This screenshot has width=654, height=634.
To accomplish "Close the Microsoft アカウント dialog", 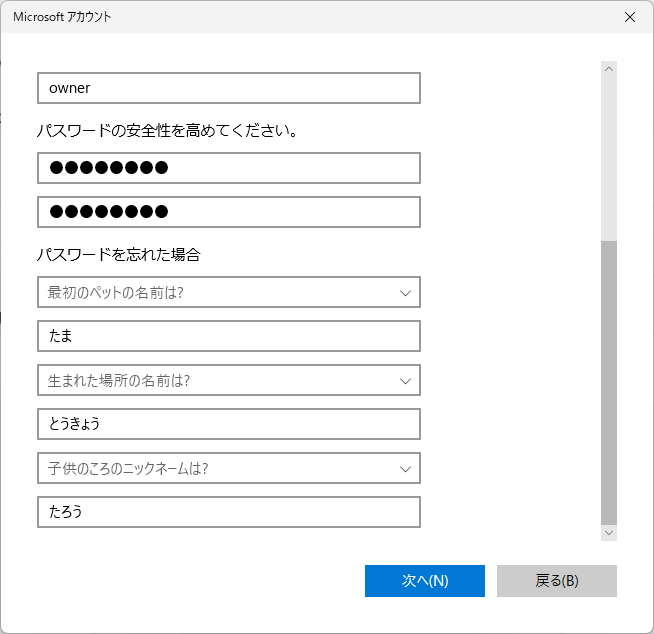I will (x=629, y=17).
